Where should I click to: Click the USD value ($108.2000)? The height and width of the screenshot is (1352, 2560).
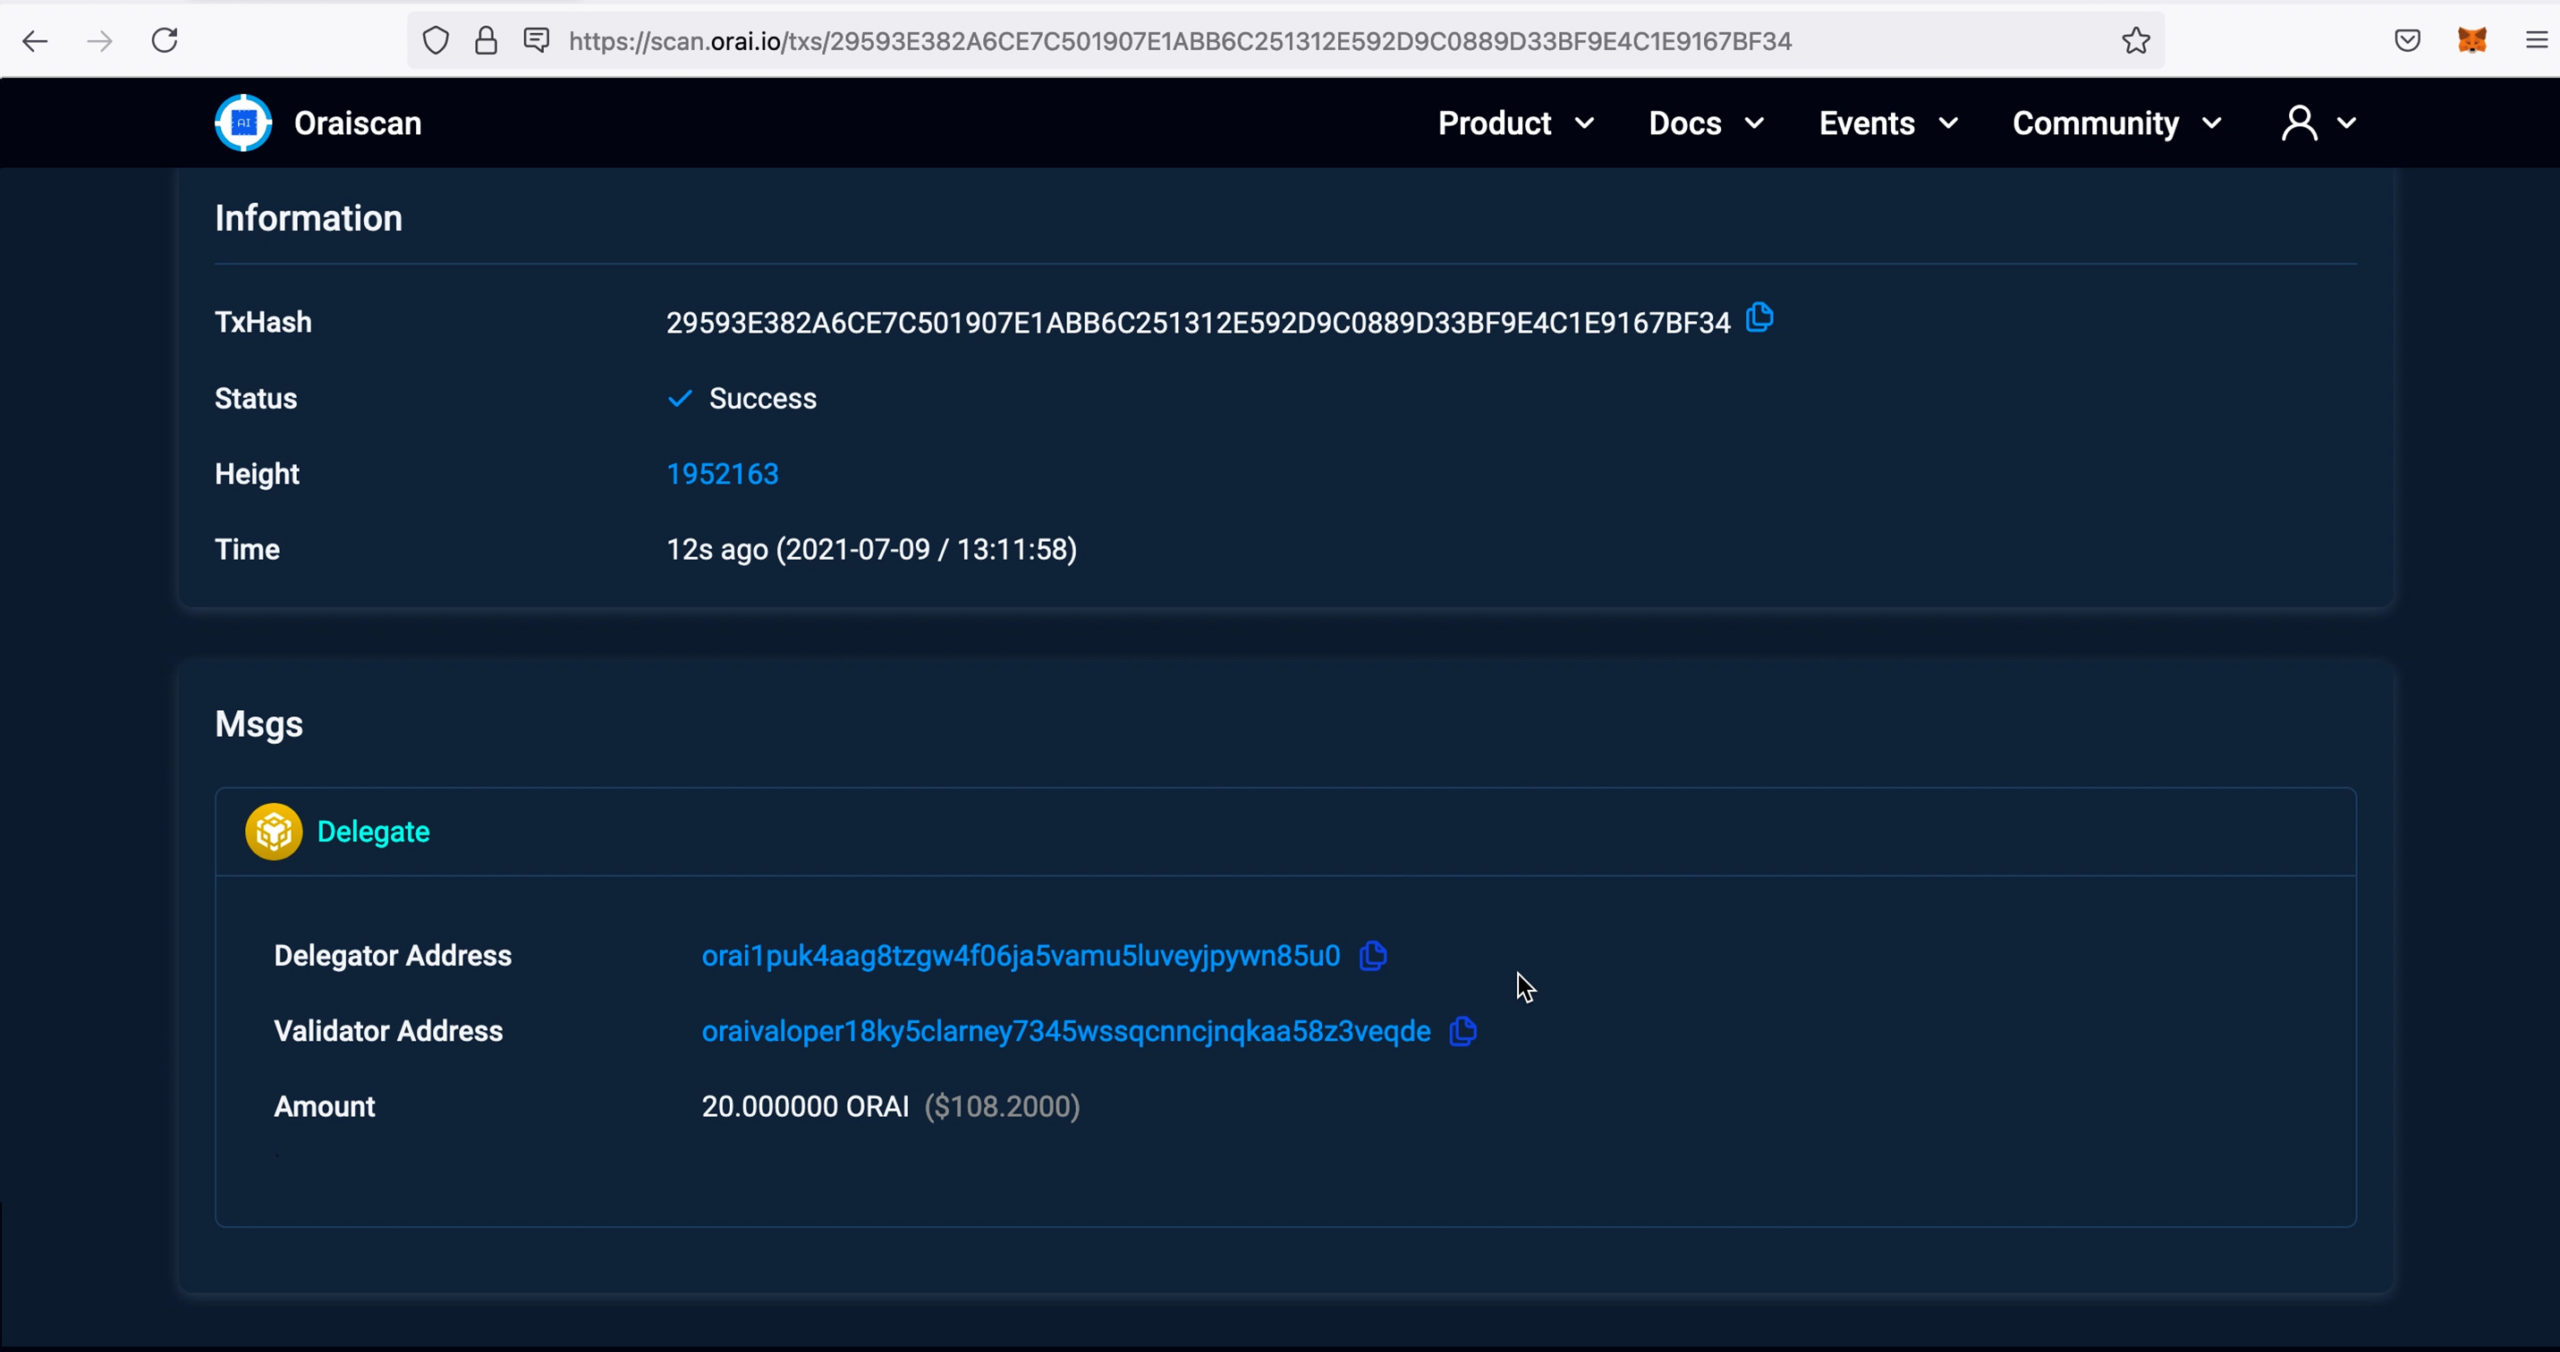[1002, 1107]
